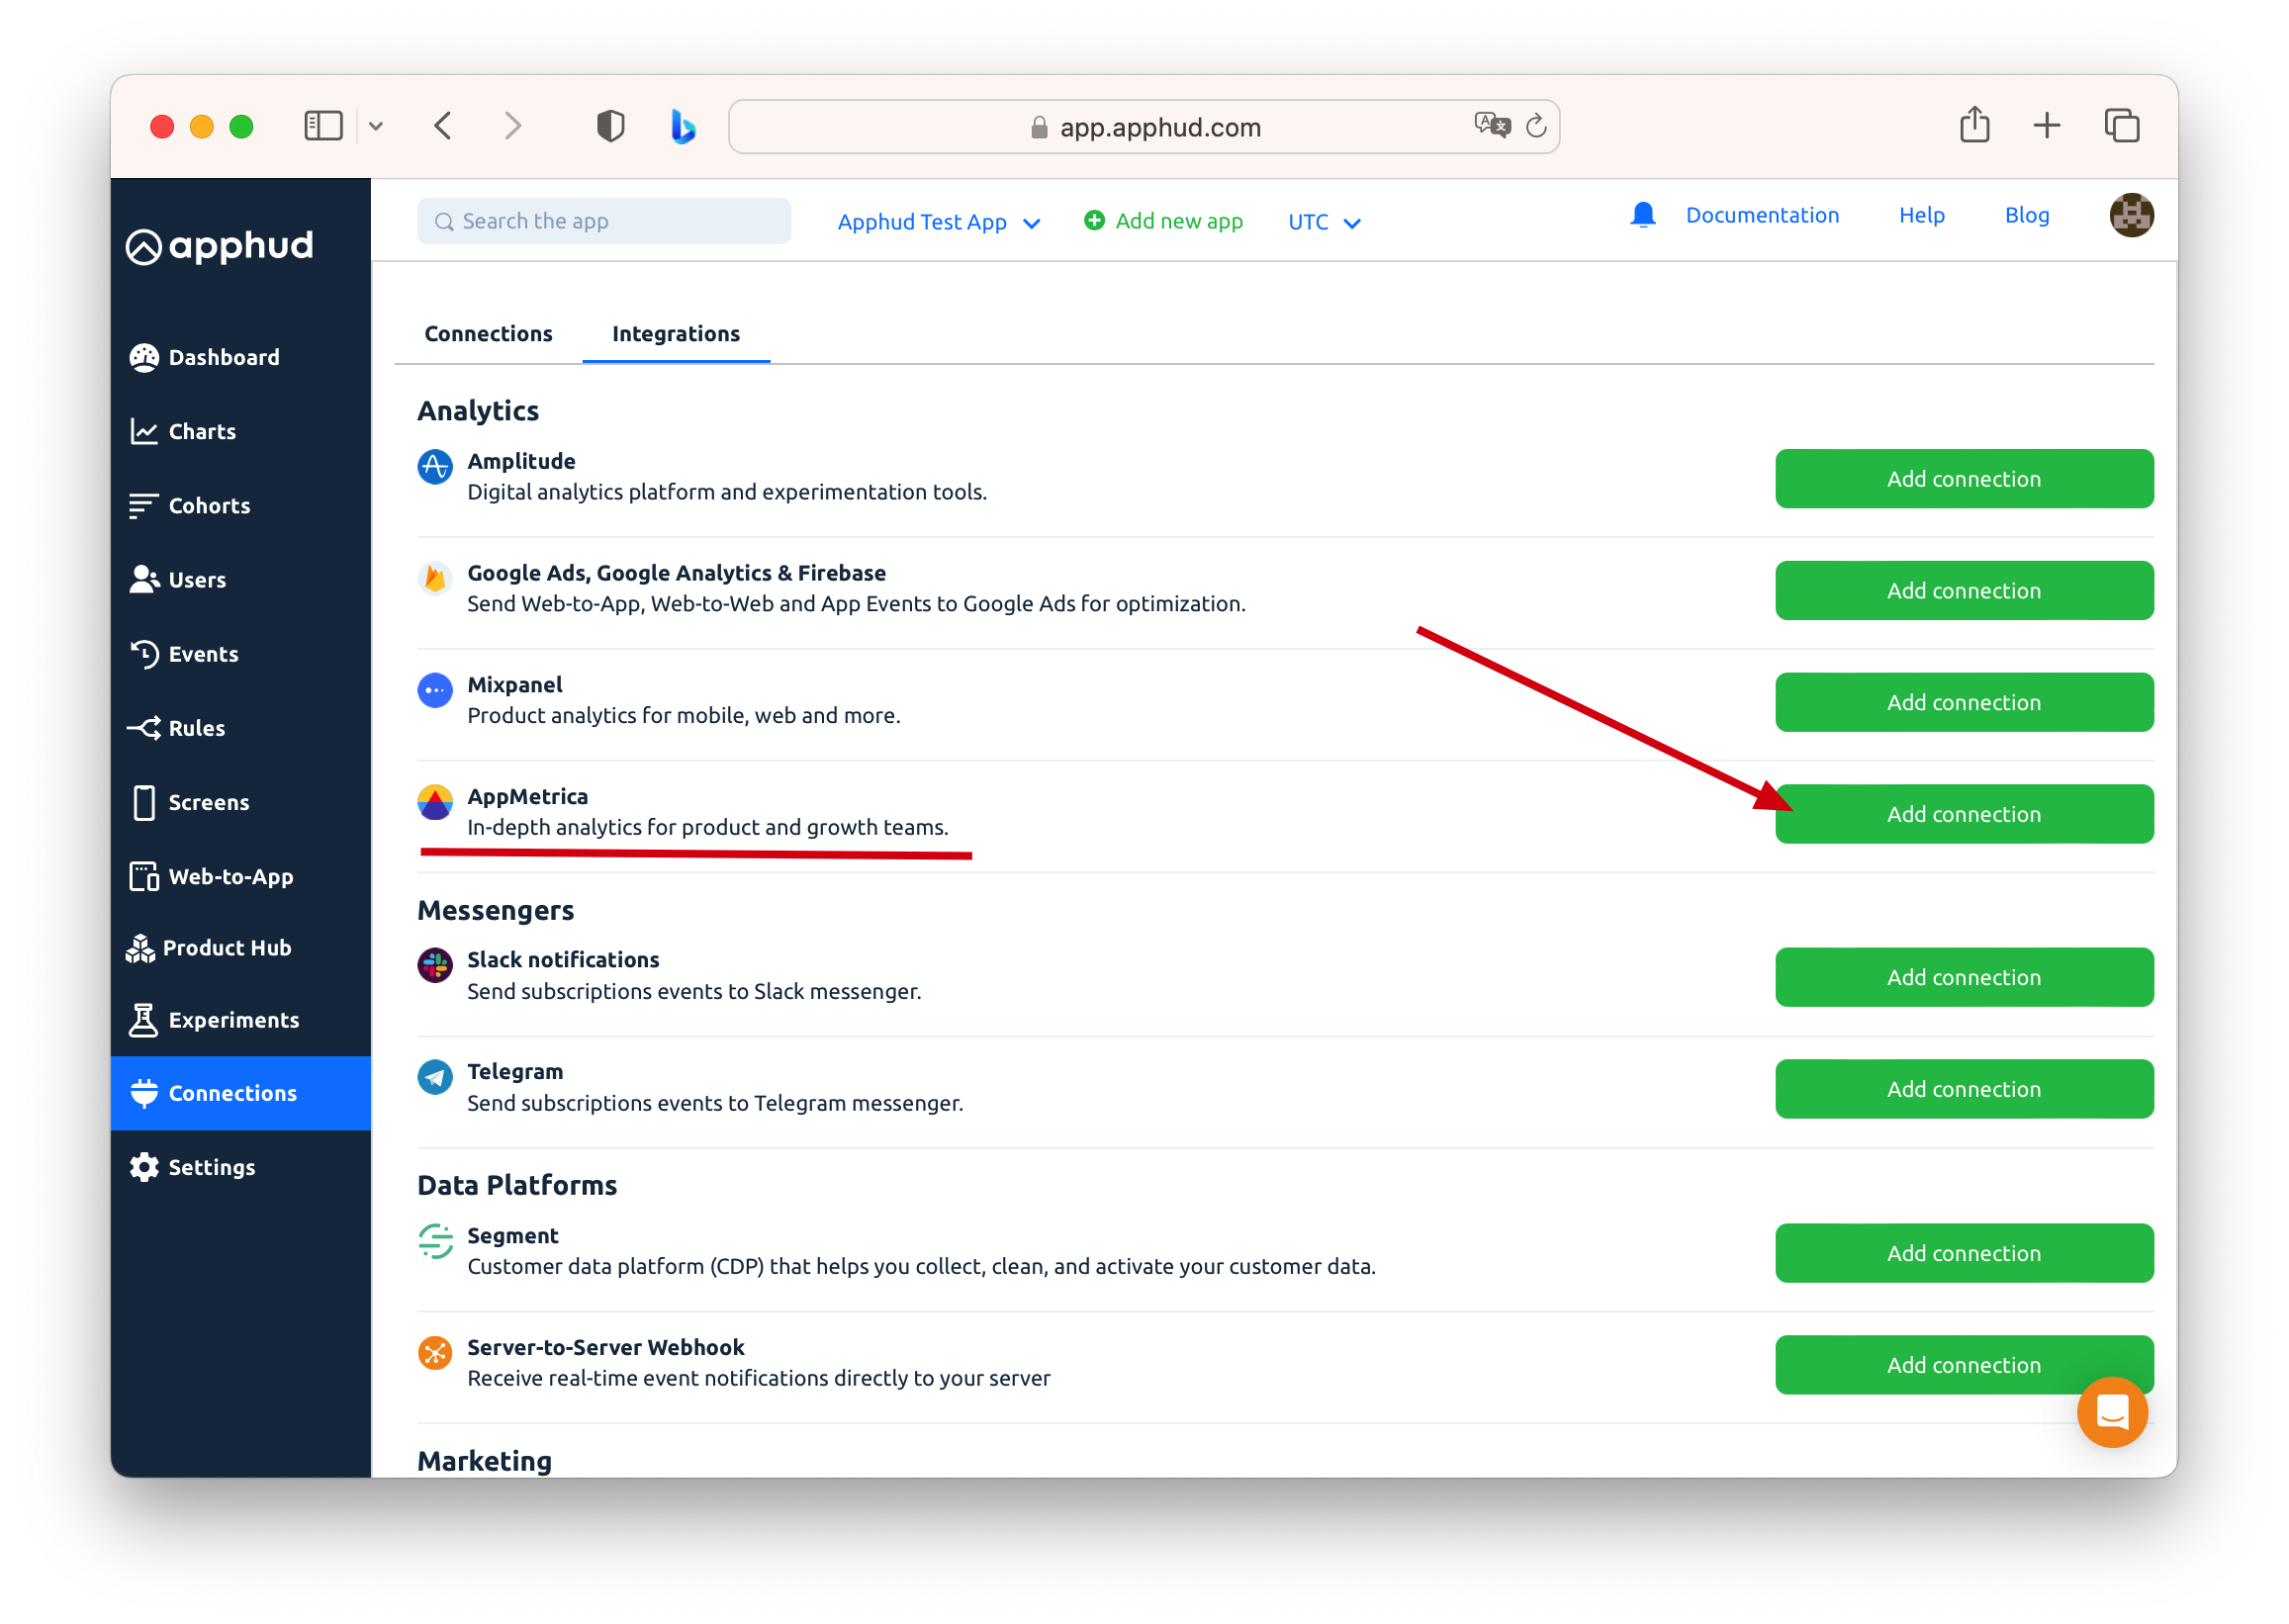Go to Product Hub in sidebar

pos(226,947)
